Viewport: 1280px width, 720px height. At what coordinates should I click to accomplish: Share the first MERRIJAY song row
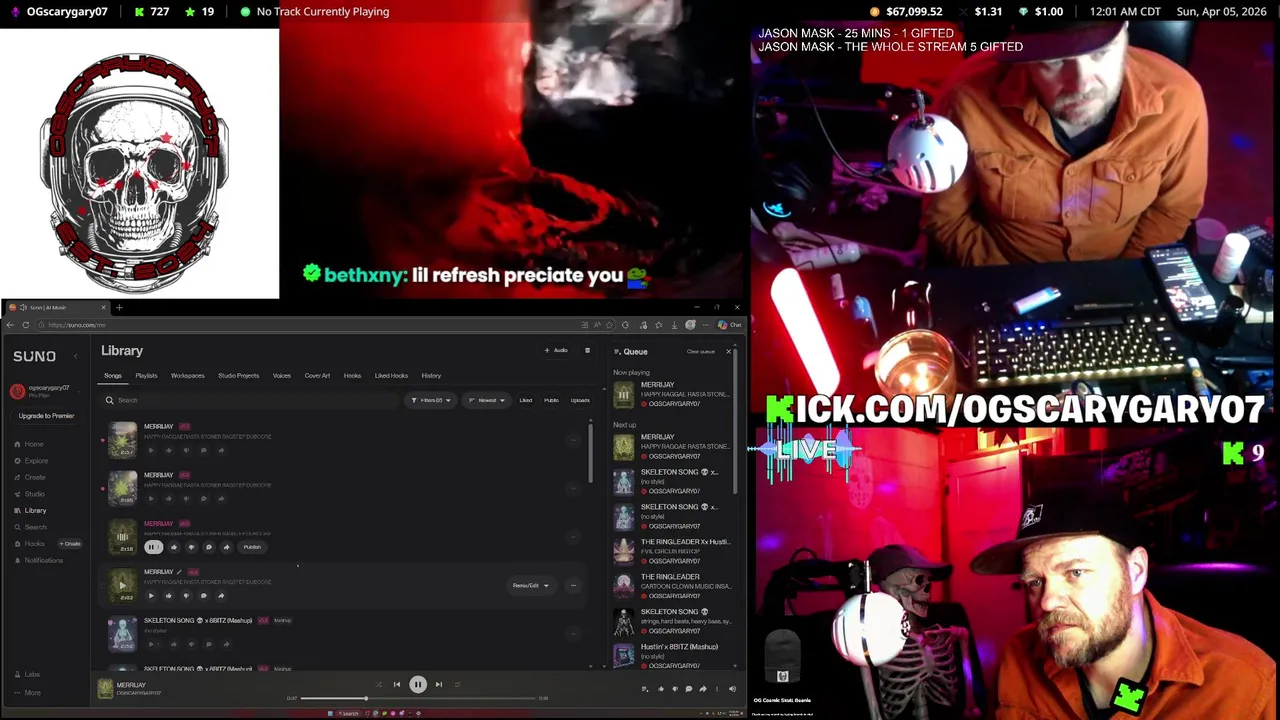221,450
